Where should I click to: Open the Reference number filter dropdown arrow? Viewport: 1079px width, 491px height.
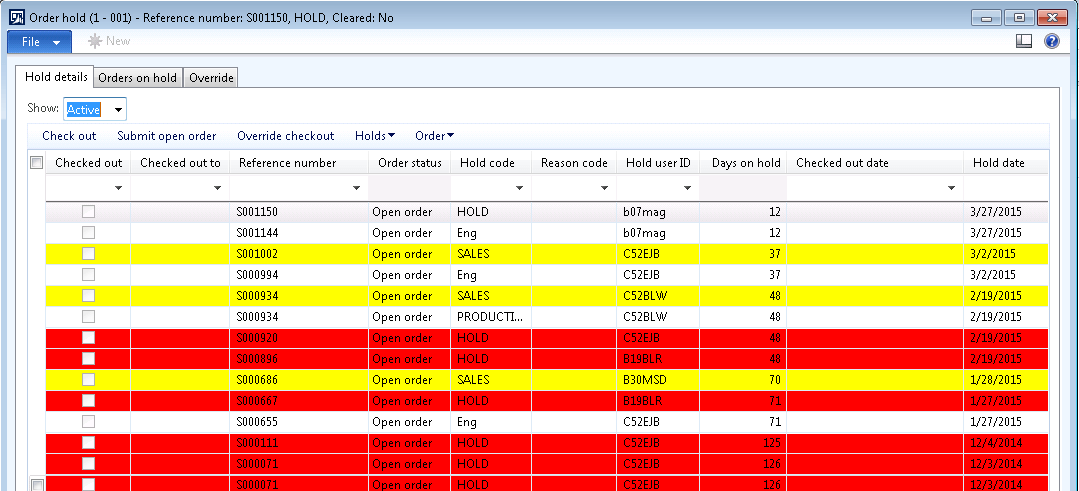pyautogui.click(x=357, y=188)
